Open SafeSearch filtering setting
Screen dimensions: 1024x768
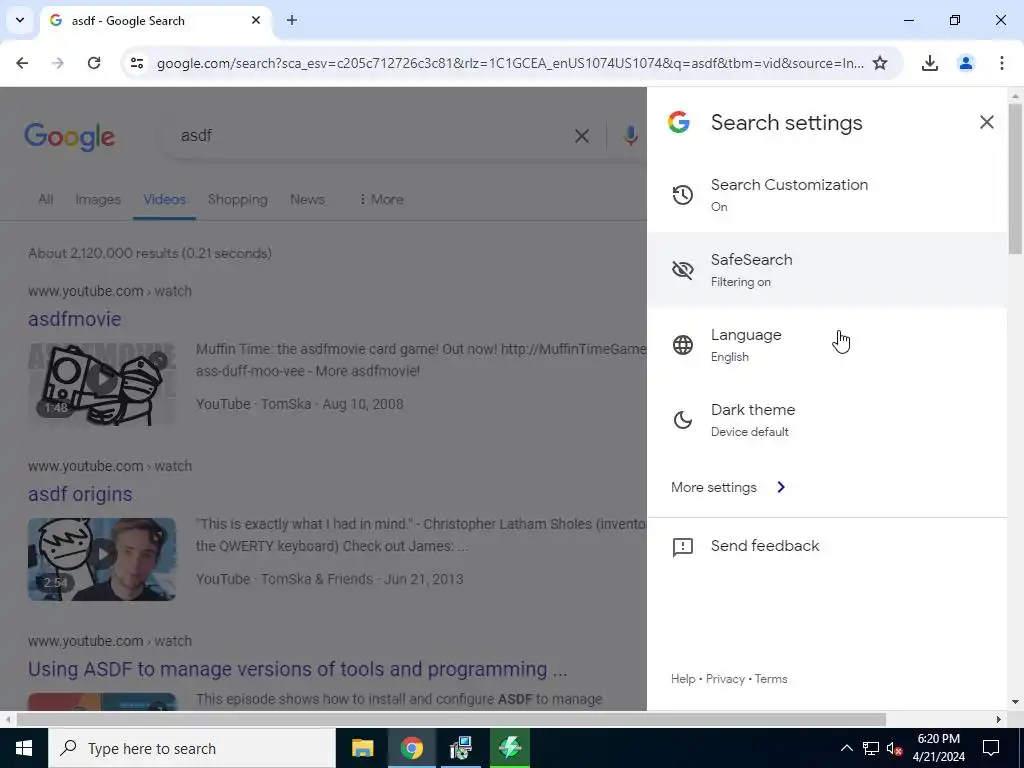point(827,270)
